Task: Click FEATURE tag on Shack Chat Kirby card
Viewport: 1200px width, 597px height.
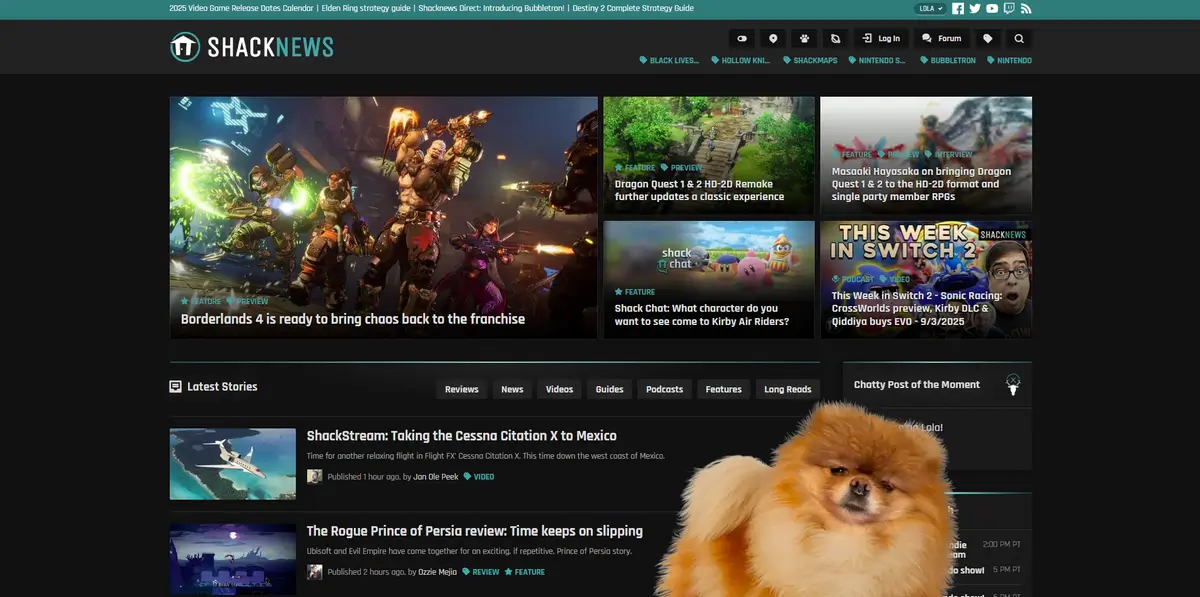Action: tap(635, 292)
